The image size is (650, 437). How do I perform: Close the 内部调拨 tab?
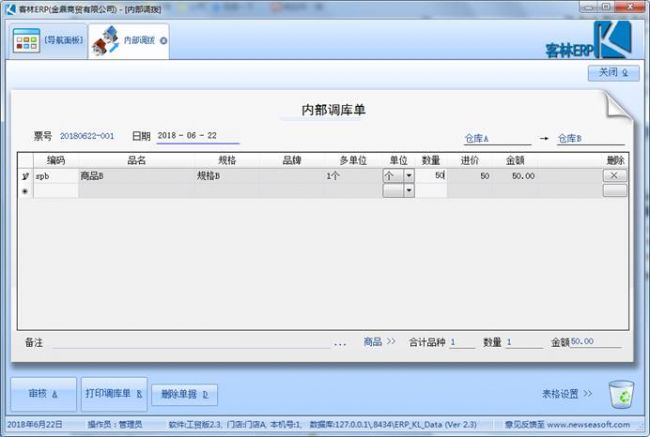click(164, 41)
